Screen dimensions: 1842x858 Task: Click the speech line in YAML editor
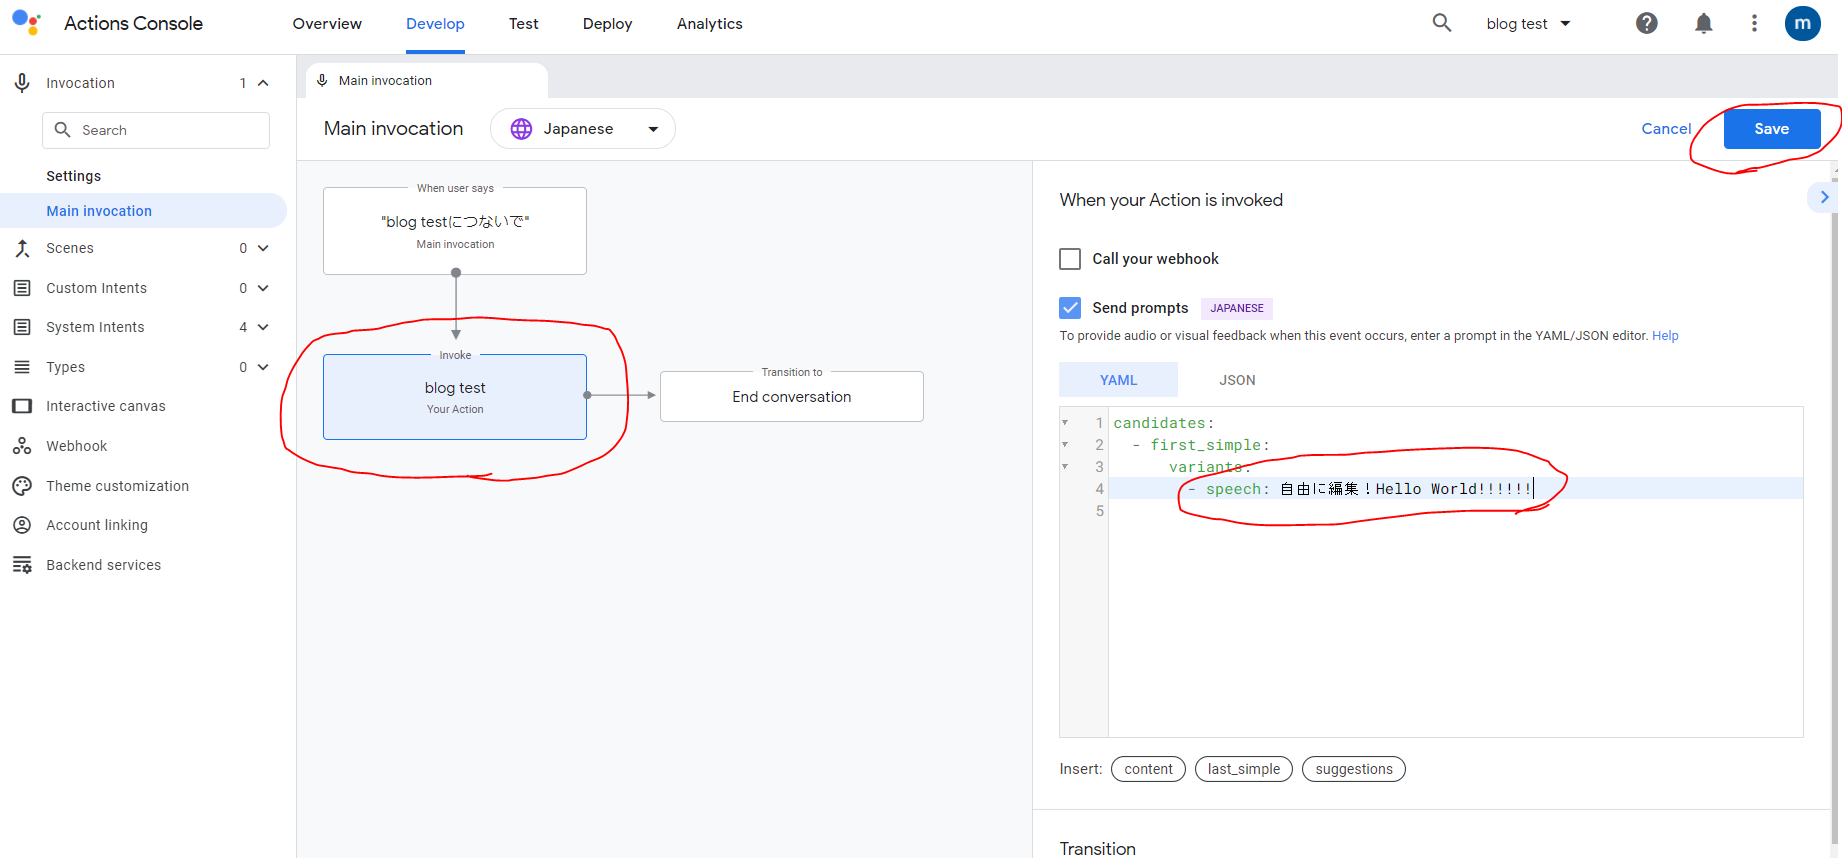pos(1455,489)
